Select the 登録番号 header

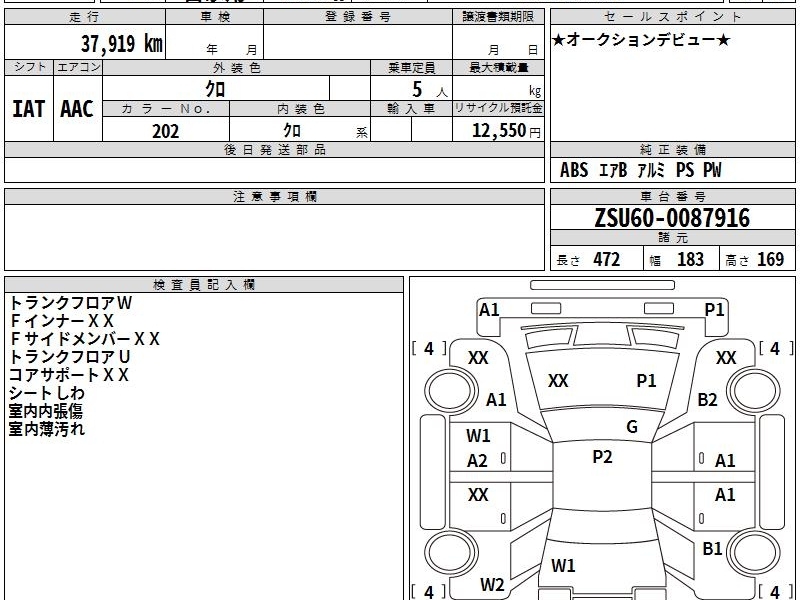(358, 17)
